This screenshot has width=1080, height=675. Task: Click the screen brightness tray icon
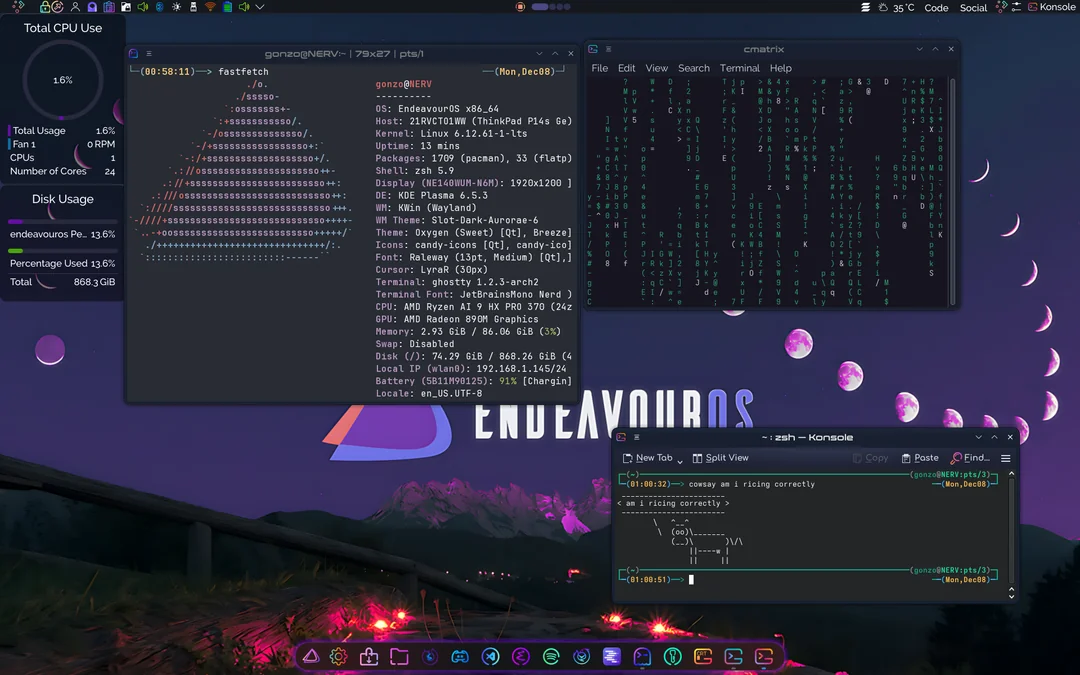pos(177,7)
